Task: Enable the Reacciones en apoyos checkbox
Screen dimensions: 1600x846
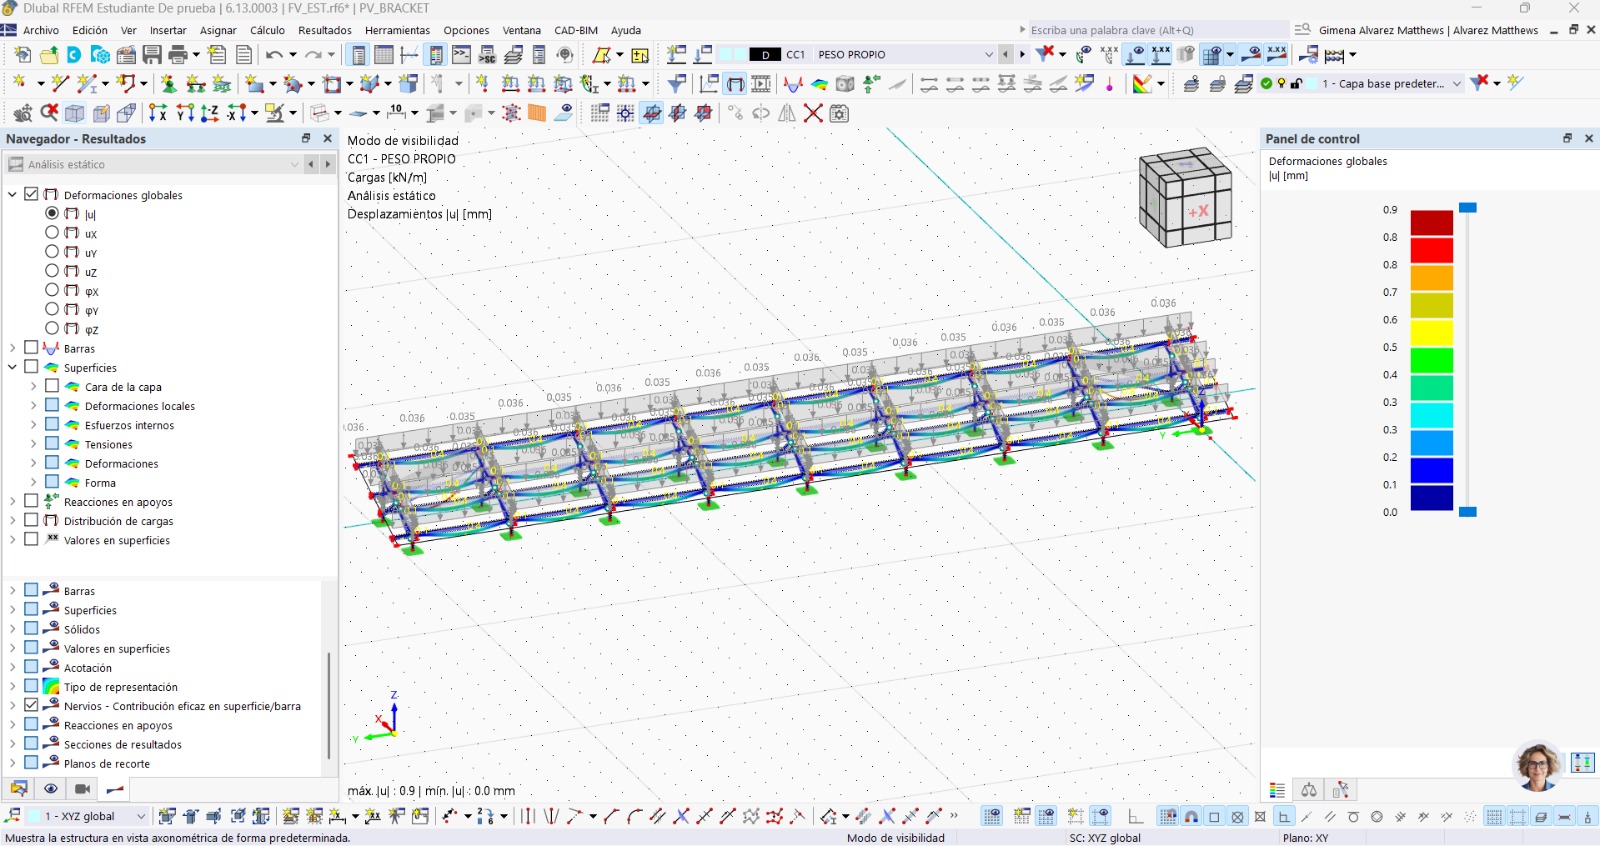Action: click(31, 502)
